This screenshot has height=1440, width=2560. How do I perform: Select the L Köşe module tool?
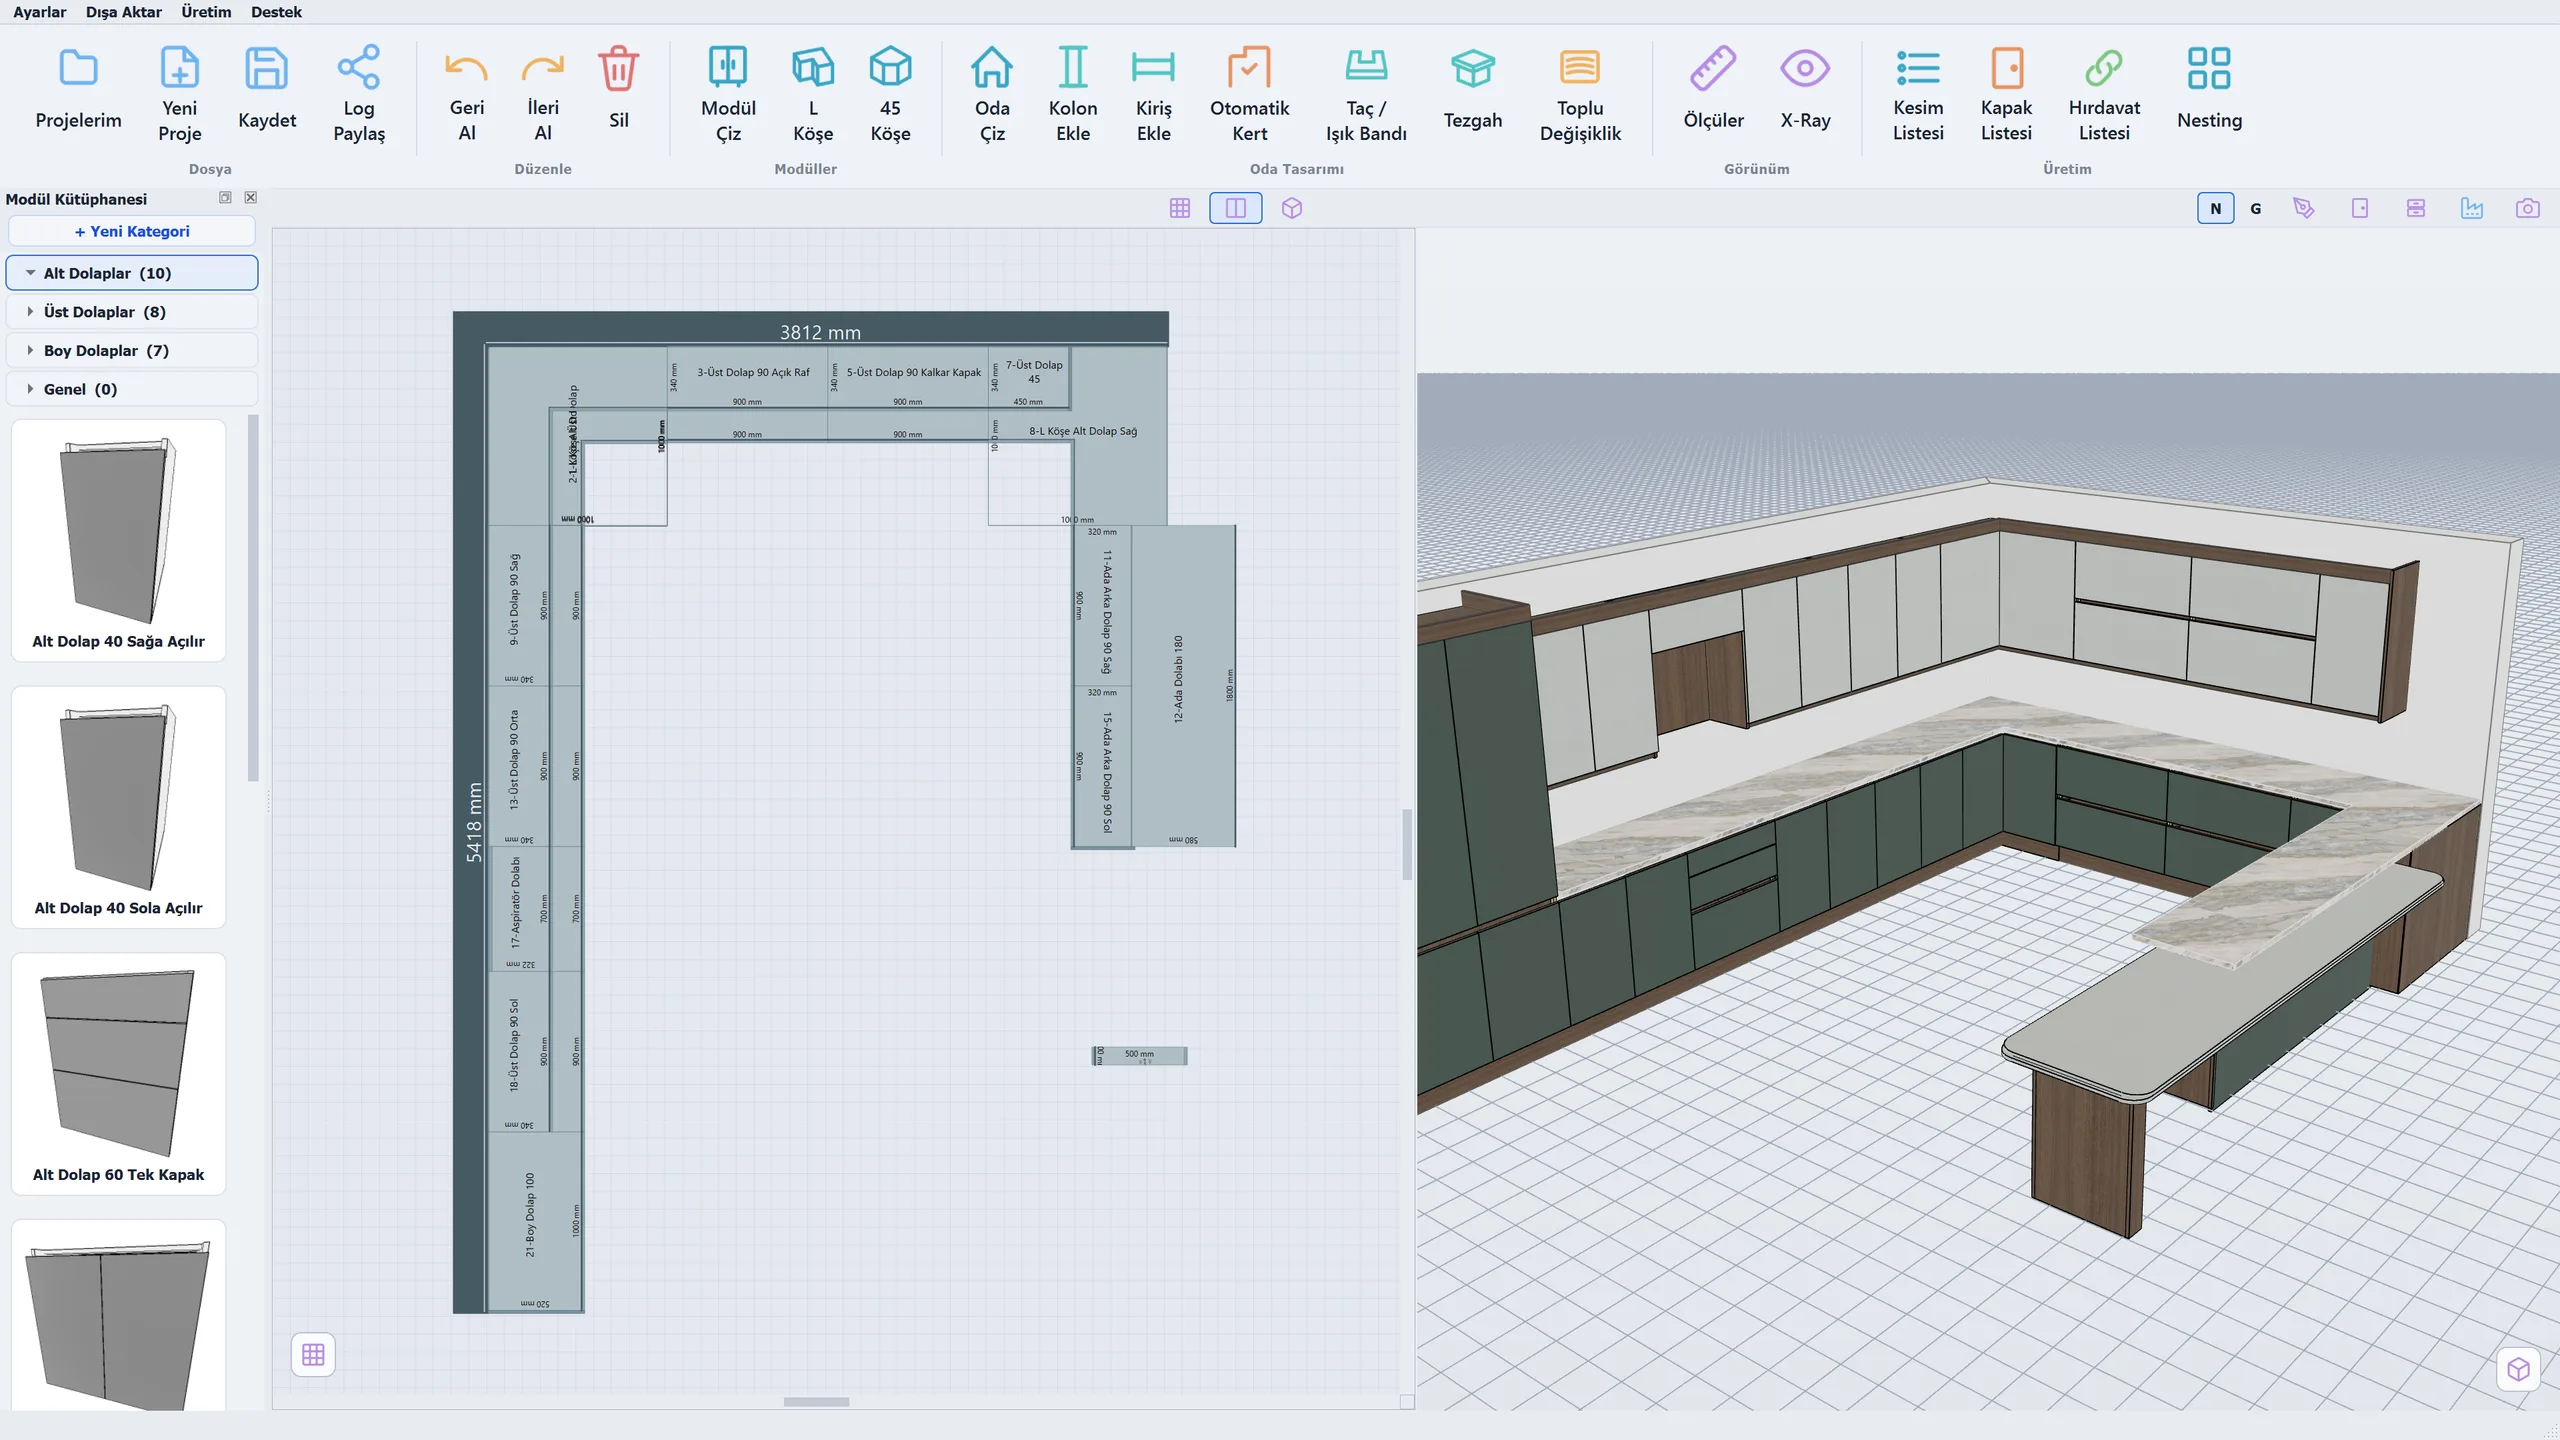pyautogui.click(x=813, y=94)
